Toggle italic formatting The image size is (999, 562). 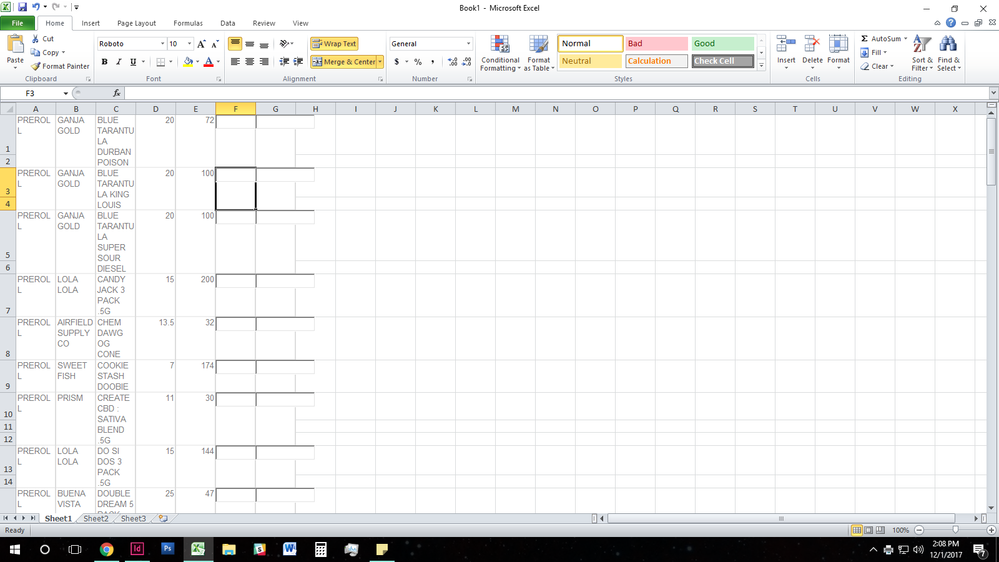tap(119, 62)
